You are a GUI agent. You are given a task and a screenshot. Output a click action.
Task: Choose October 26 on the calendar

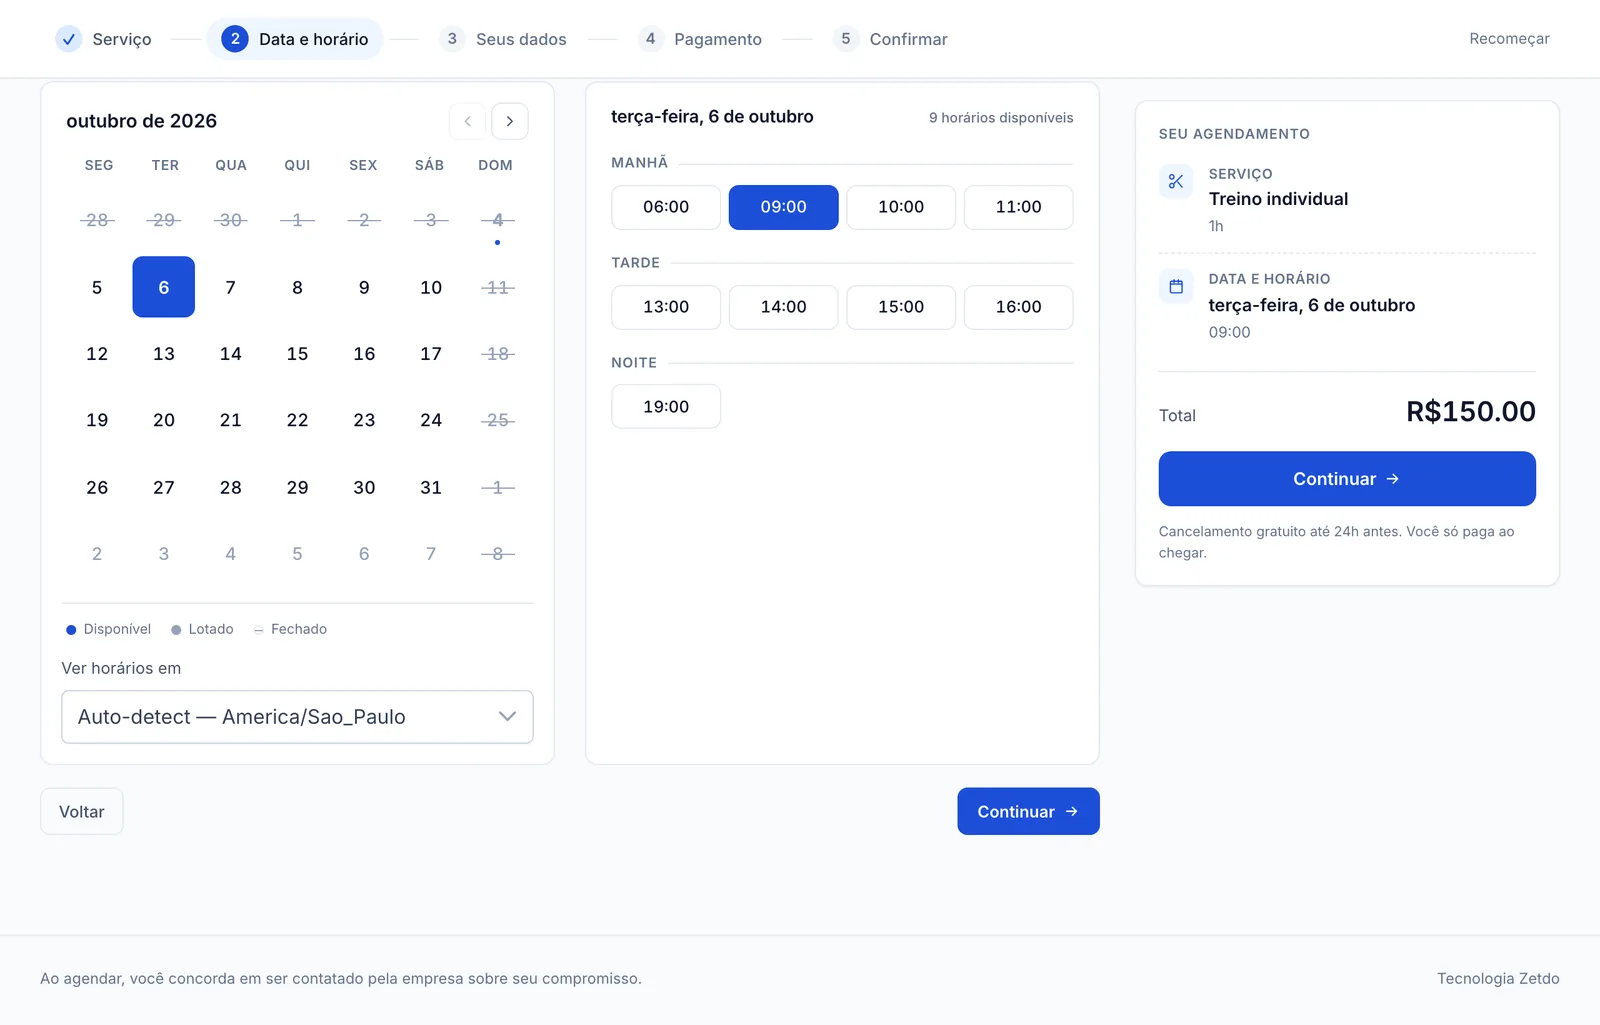point(97,487)
